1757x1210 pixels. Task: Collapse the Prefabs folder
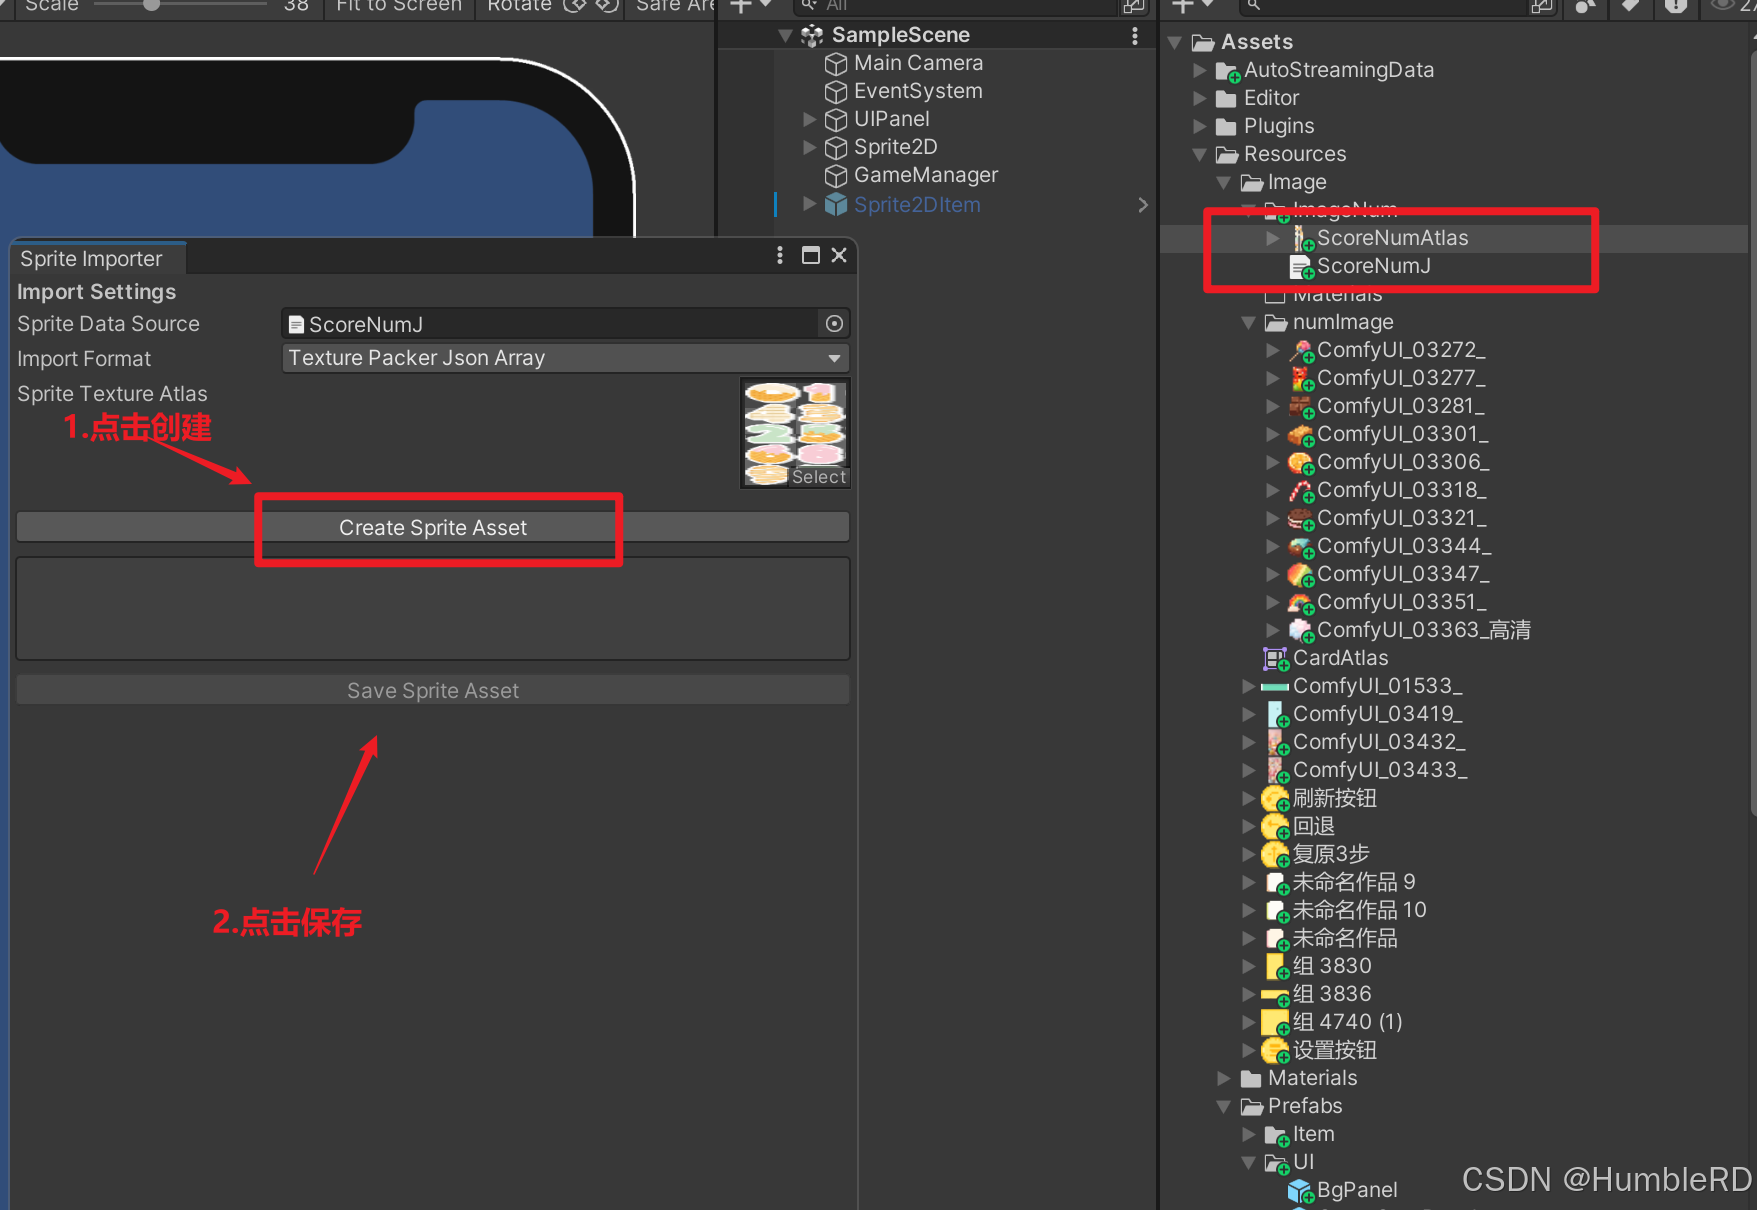coord(1224,1107)
